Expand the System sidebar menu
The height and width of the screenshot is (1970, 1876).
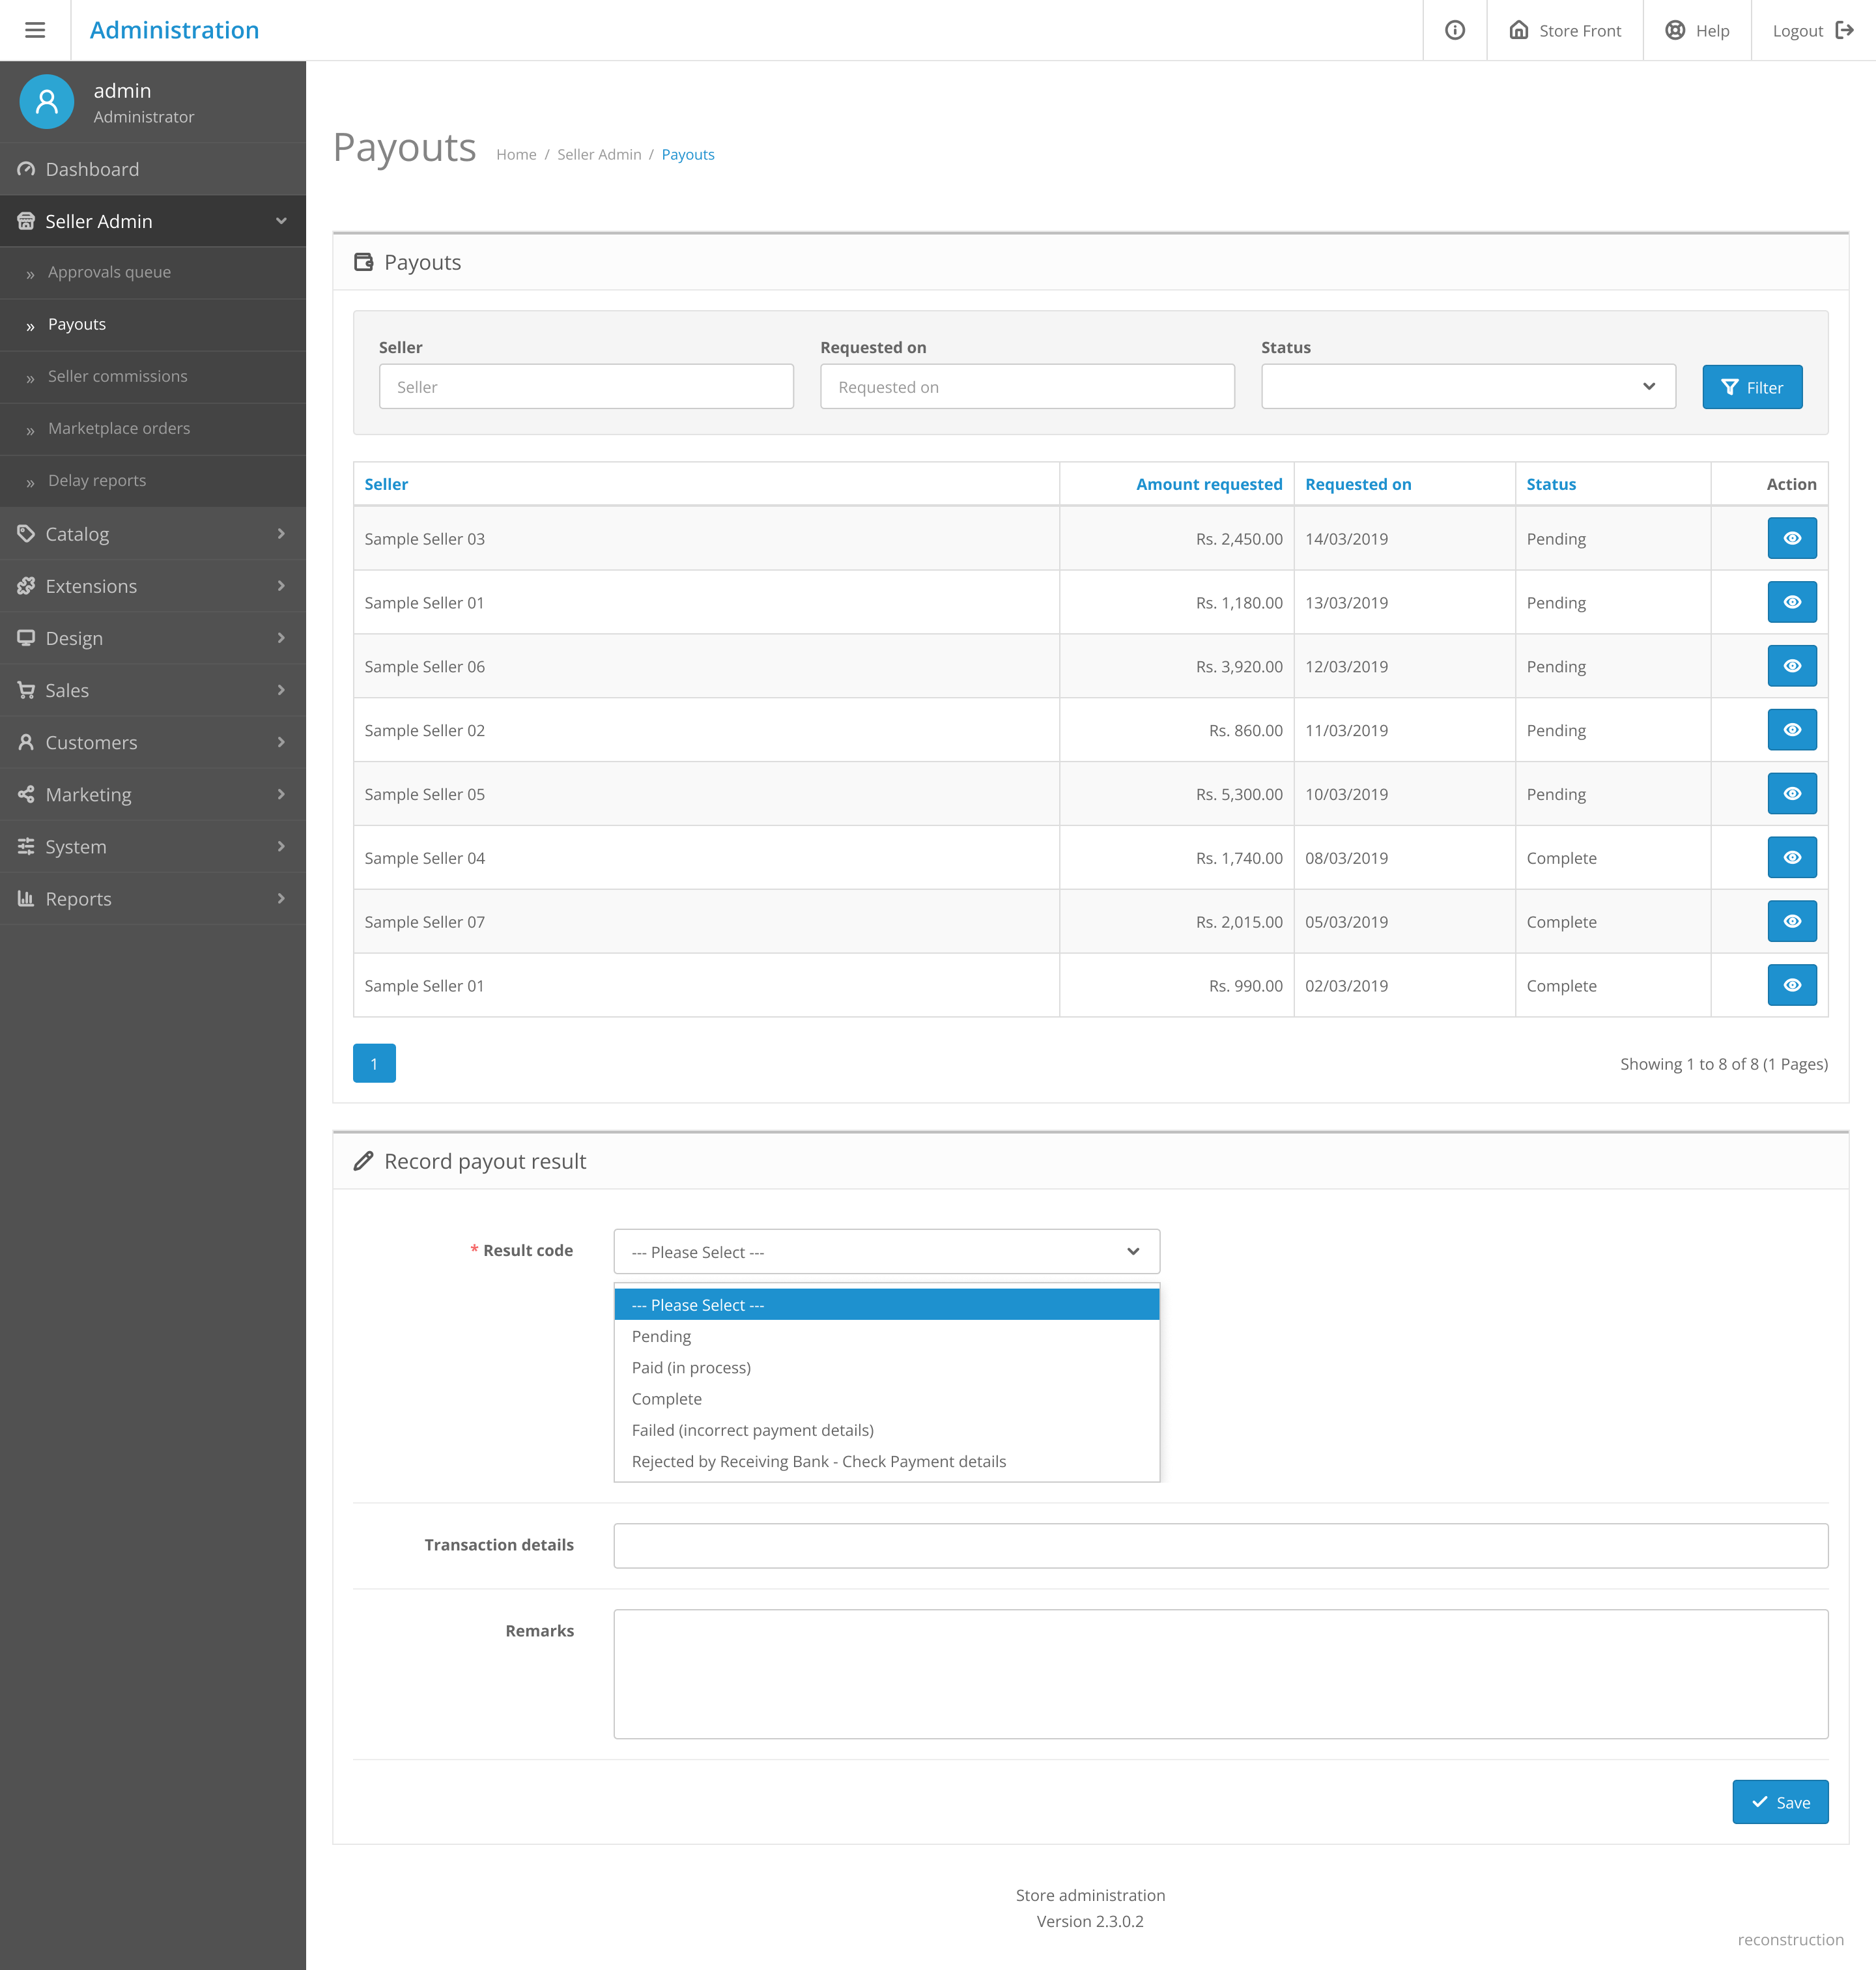153,846
